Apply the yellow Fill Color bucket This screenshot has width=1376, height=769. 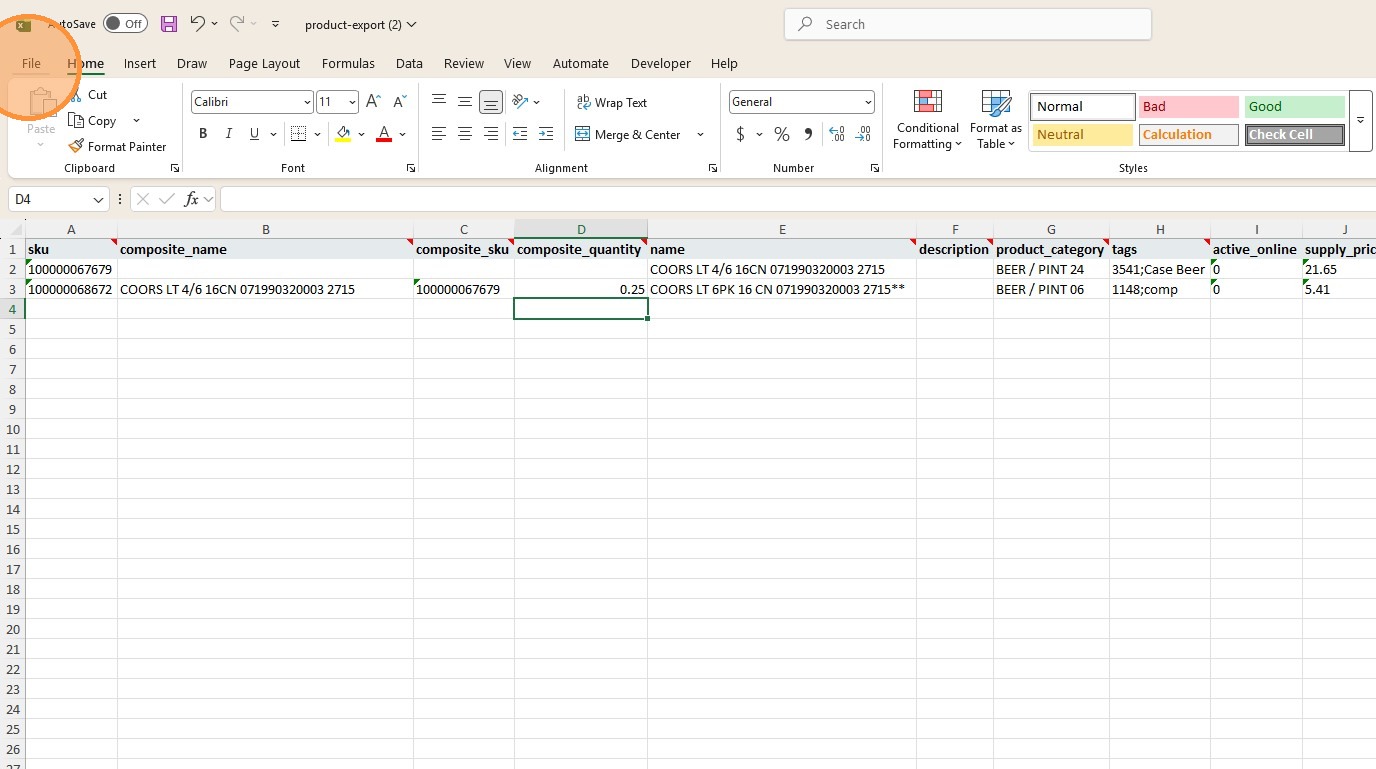point(344,134)
